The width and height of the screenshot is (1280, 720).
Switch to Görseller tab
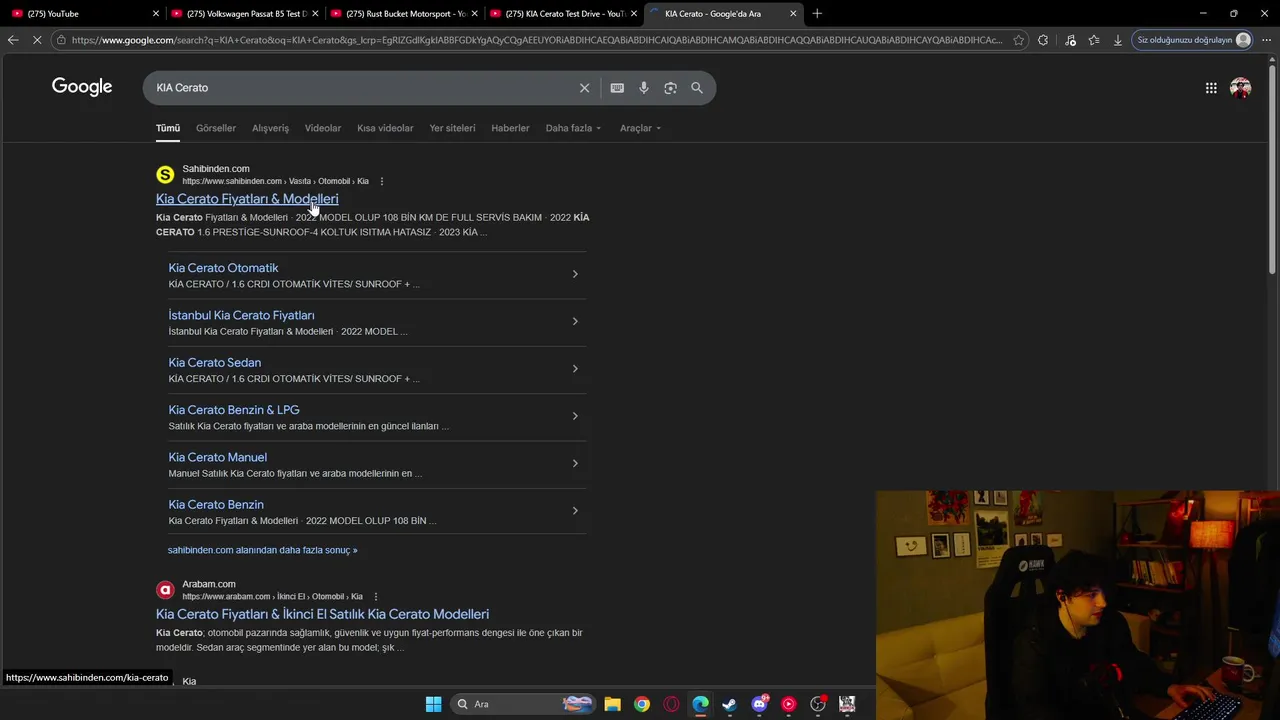click(x=216, y=128)
